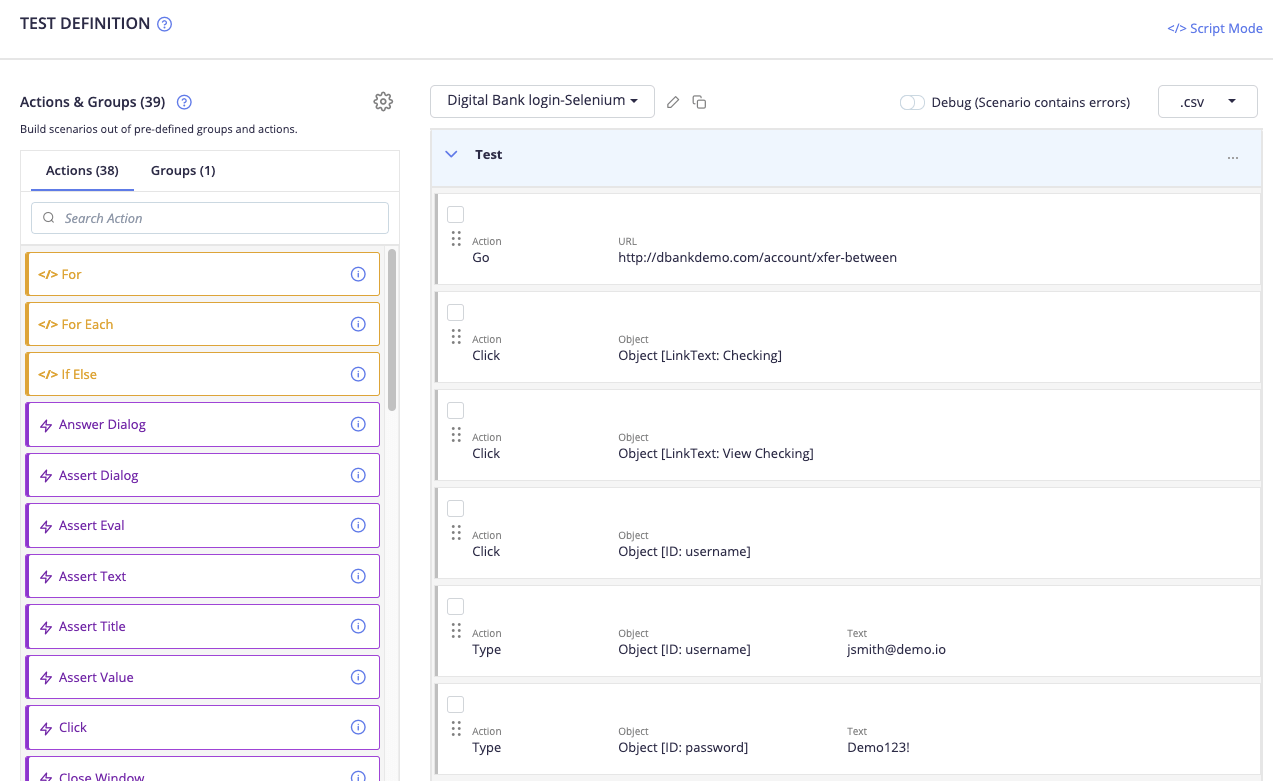Viewport: 1273px width, 781px height.
Task: Open help beside Actions & Groups
Action: 183,101
